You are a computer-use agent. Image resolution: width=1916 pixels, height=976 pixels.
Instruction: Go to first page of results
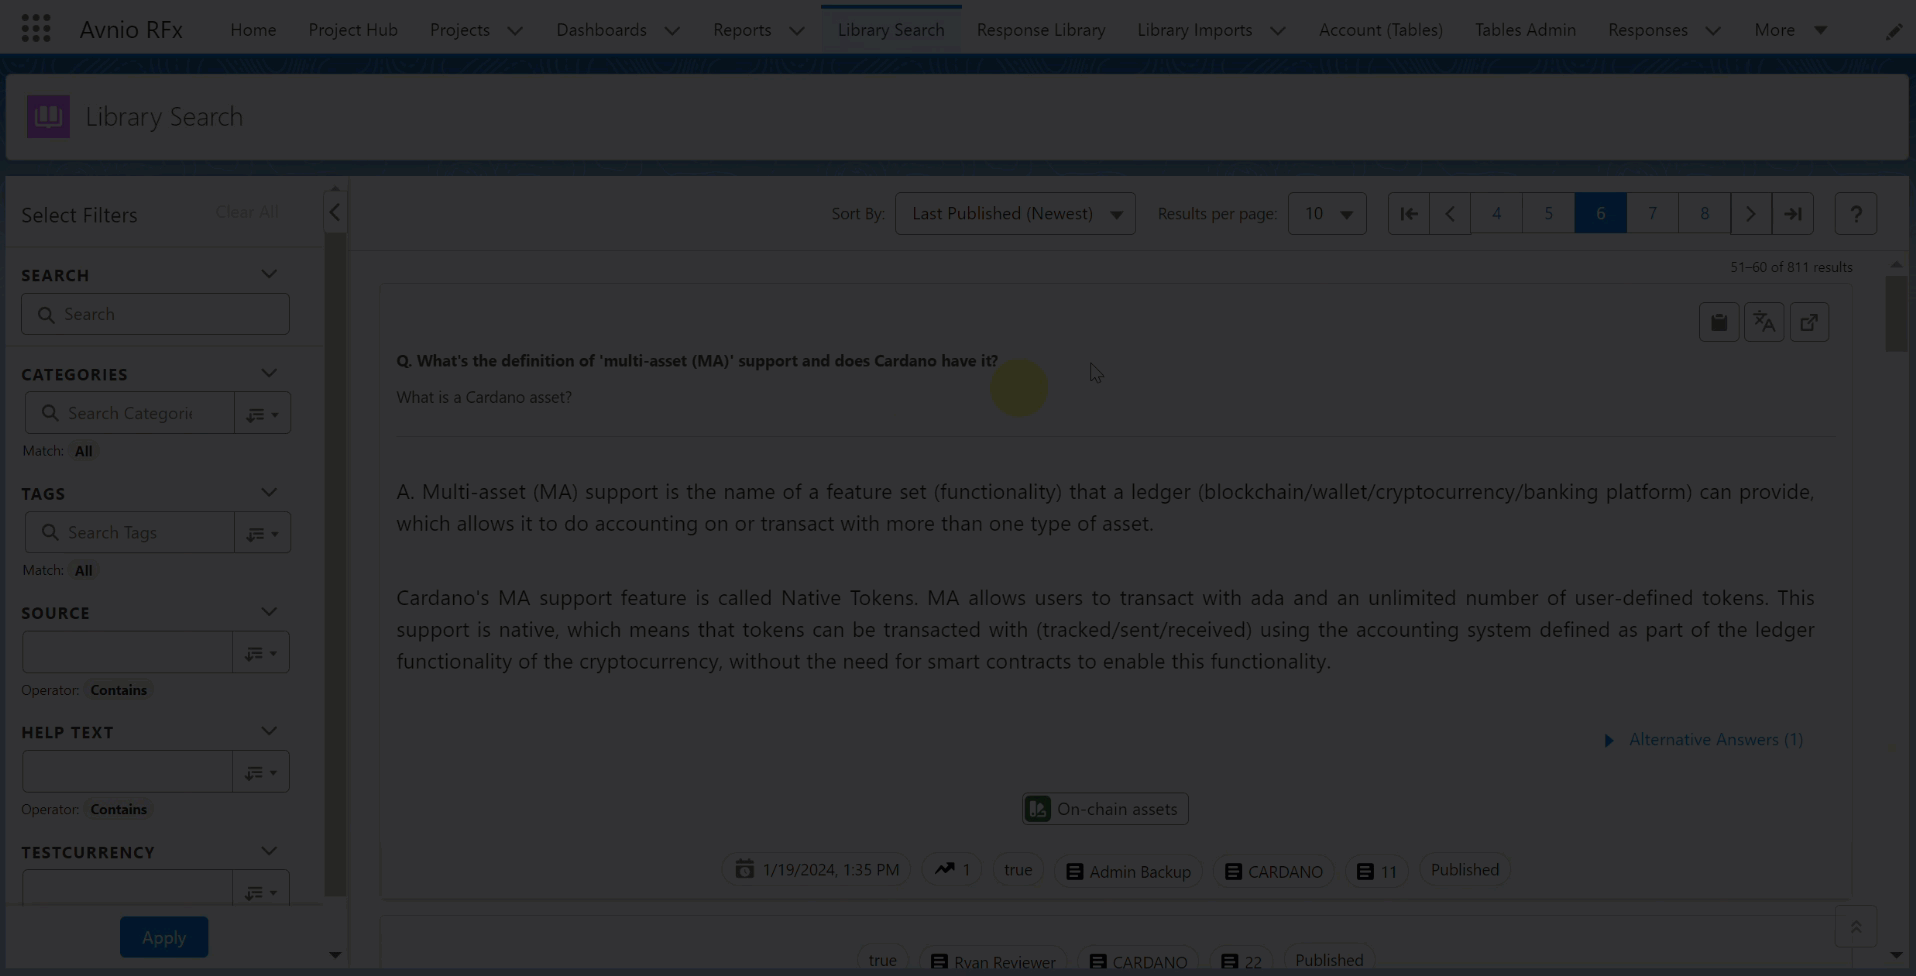pos(1408,213)
